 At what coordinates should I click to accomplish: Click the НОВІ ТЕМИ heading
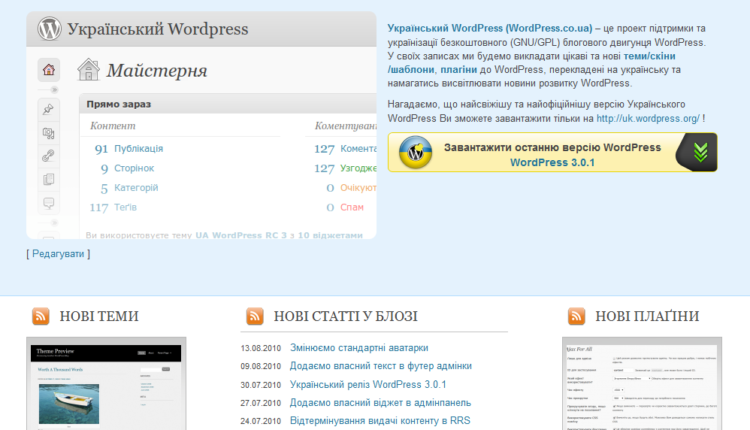click(x=99, y=316)
